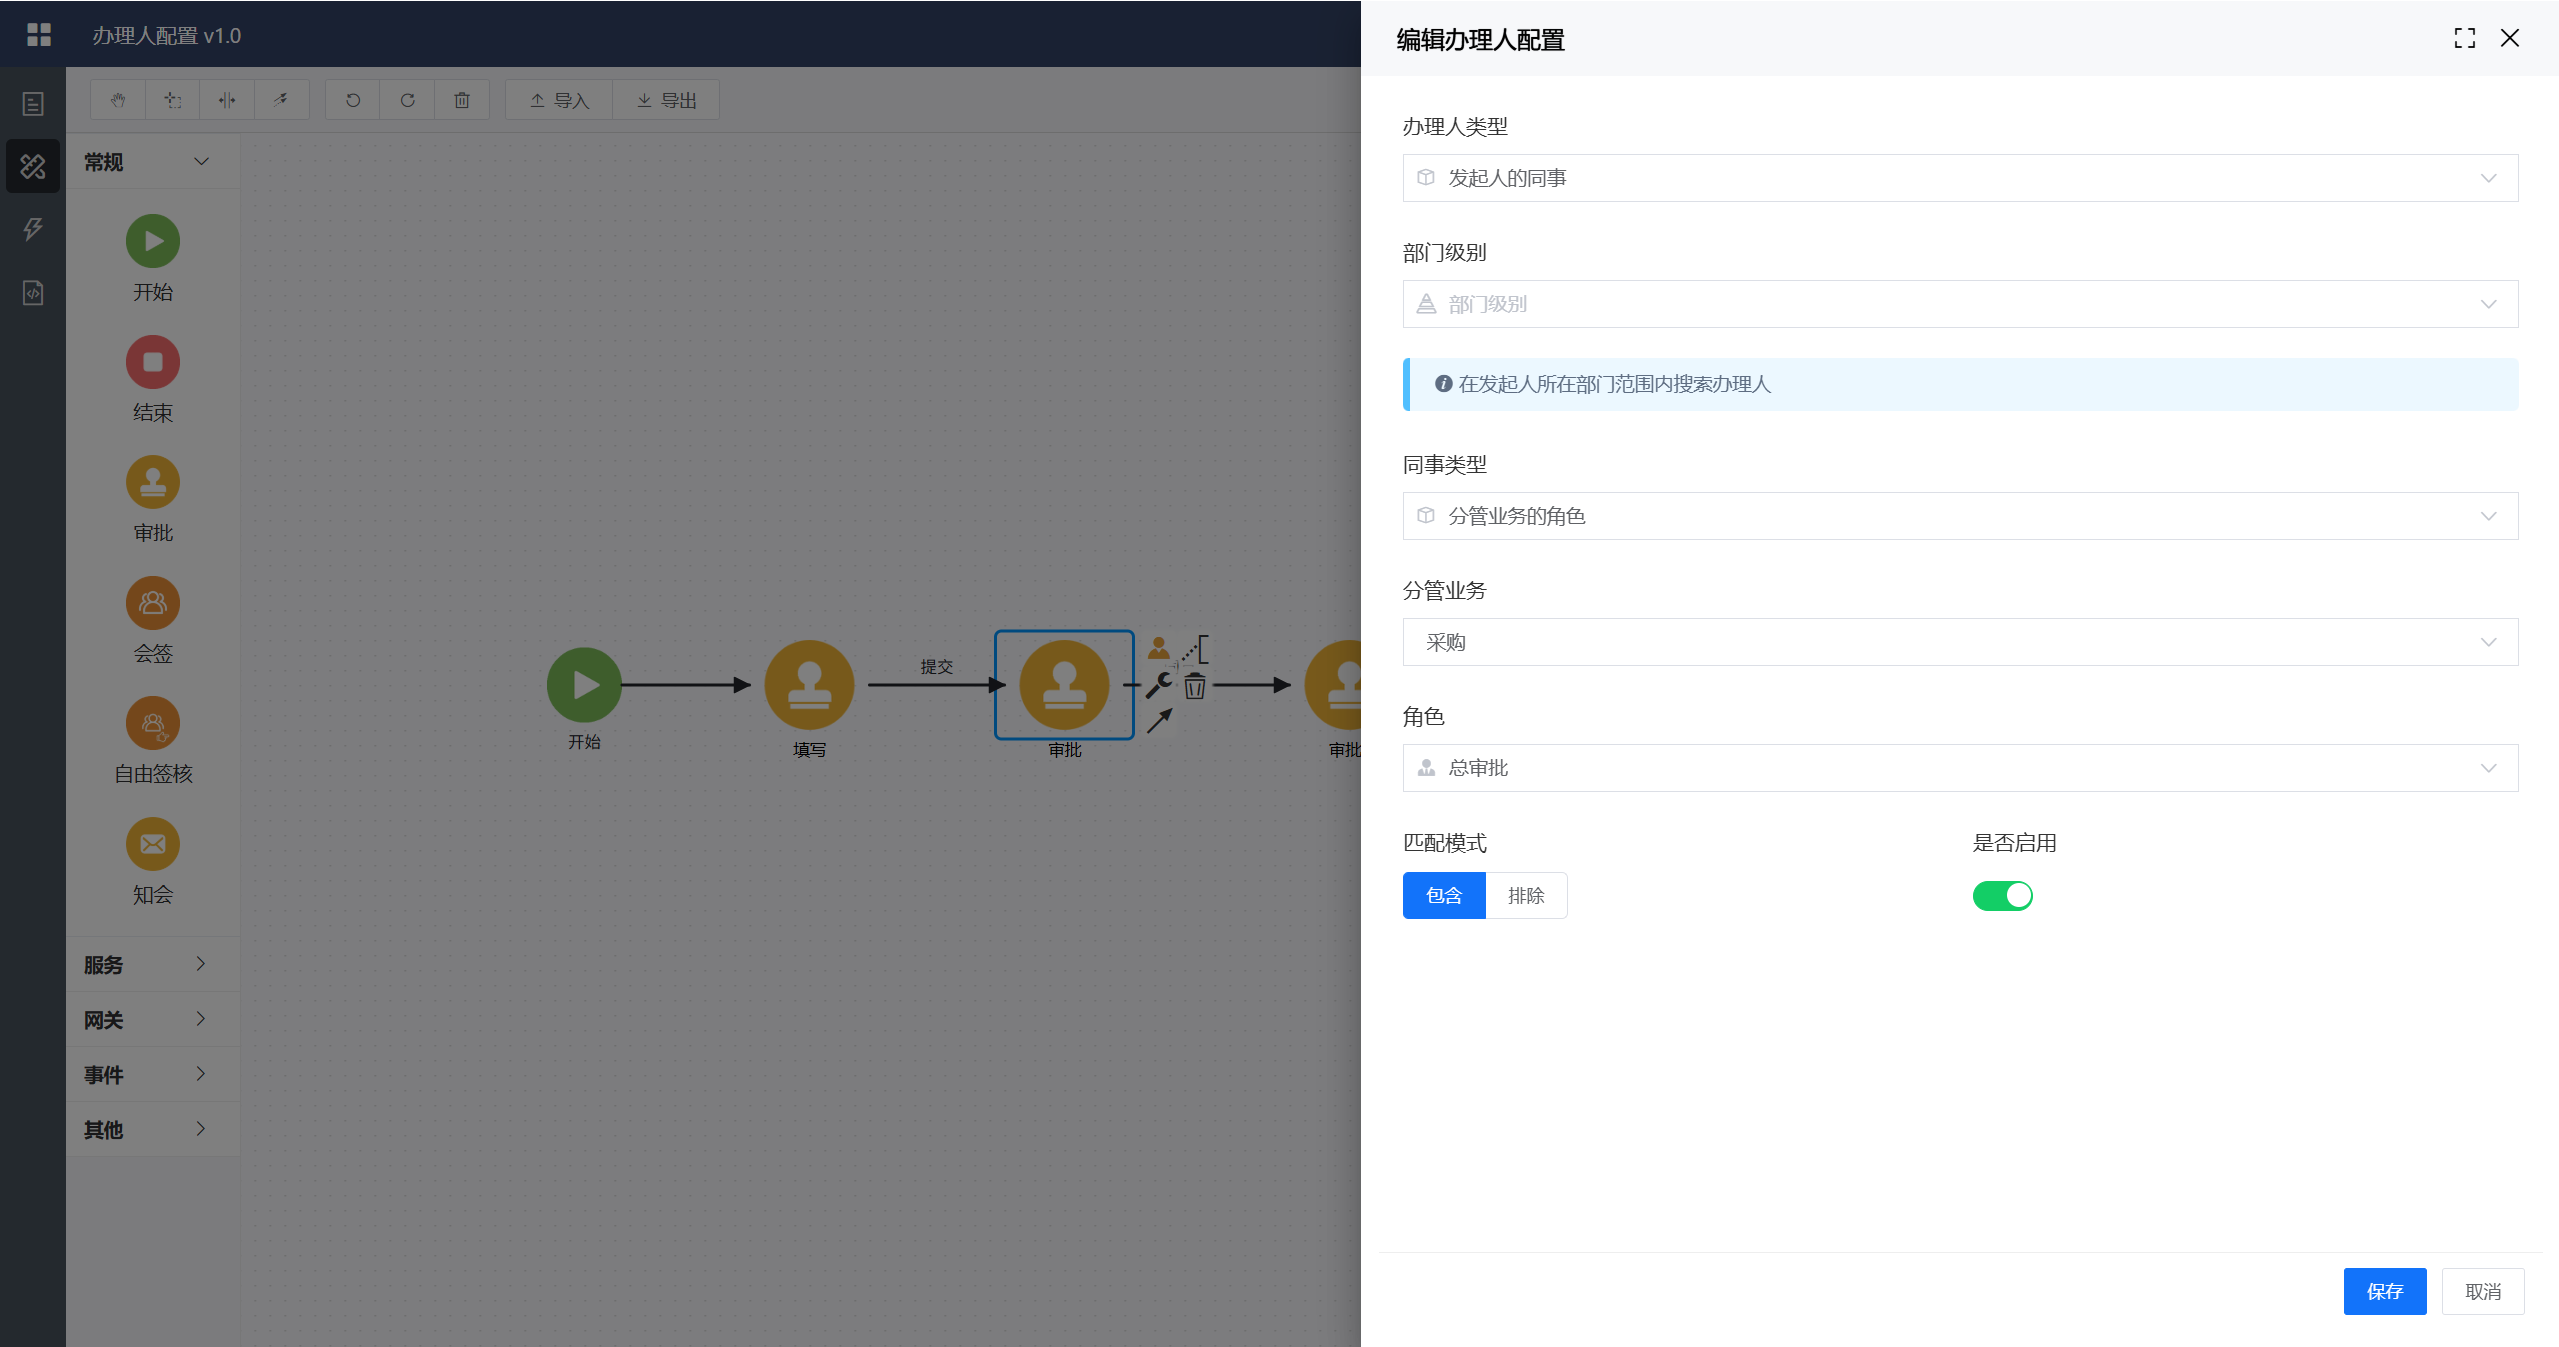Click the trash delete icon in toolbar

click(x=462, y=100)
